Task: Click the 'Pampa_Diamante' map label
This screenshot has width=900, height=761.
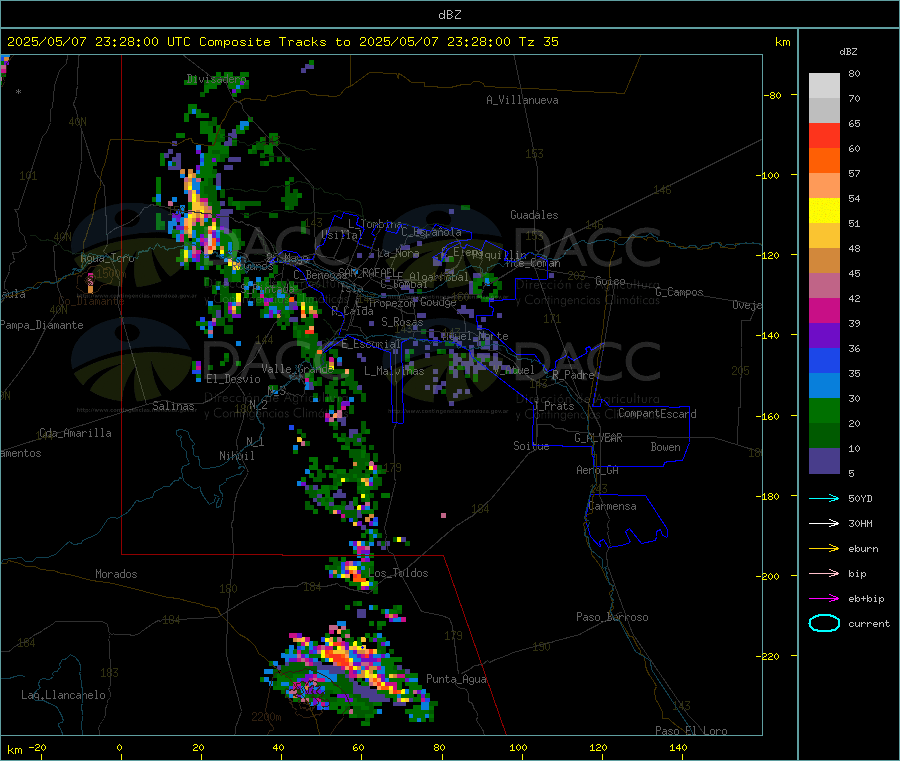Action: [x=41, y=325]
